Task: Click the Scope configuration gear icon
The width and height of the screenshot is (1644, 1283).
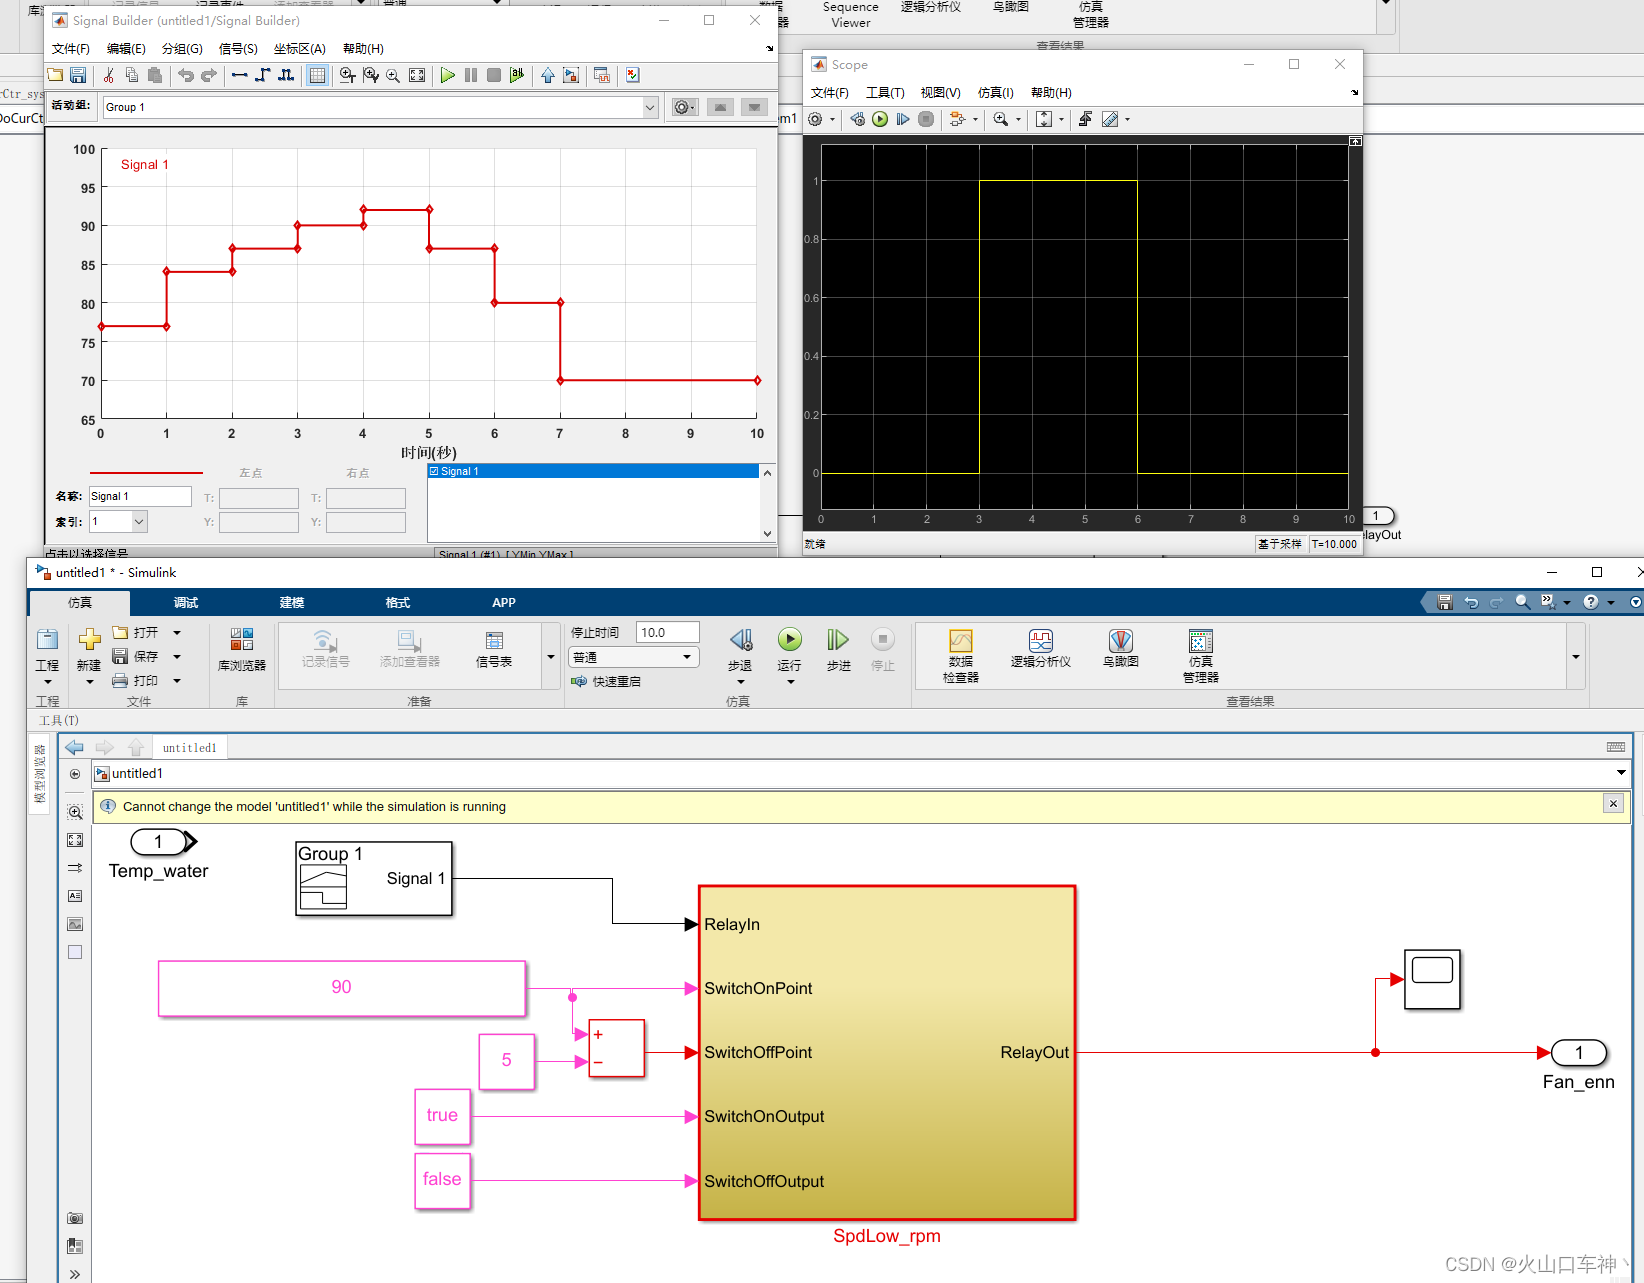Action: (x=815, y=119)
